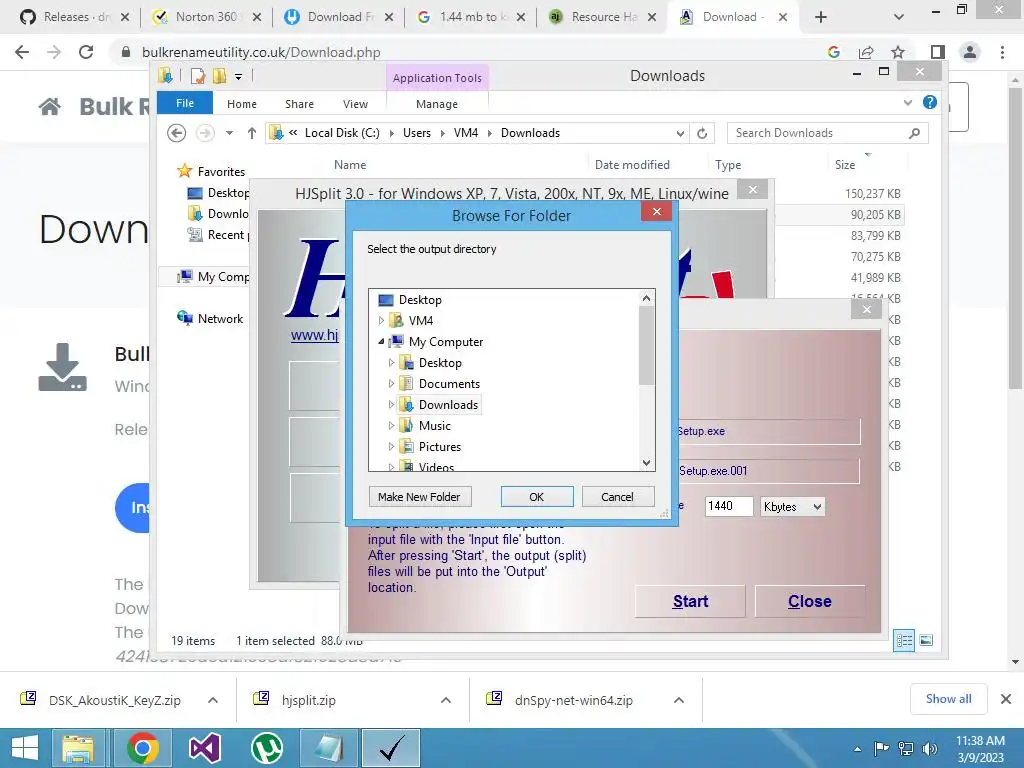Viewport: 1024px width, 768px height.
Task: Open View ribbon tab
Action: pyautogui.click(x=355, y=104)
